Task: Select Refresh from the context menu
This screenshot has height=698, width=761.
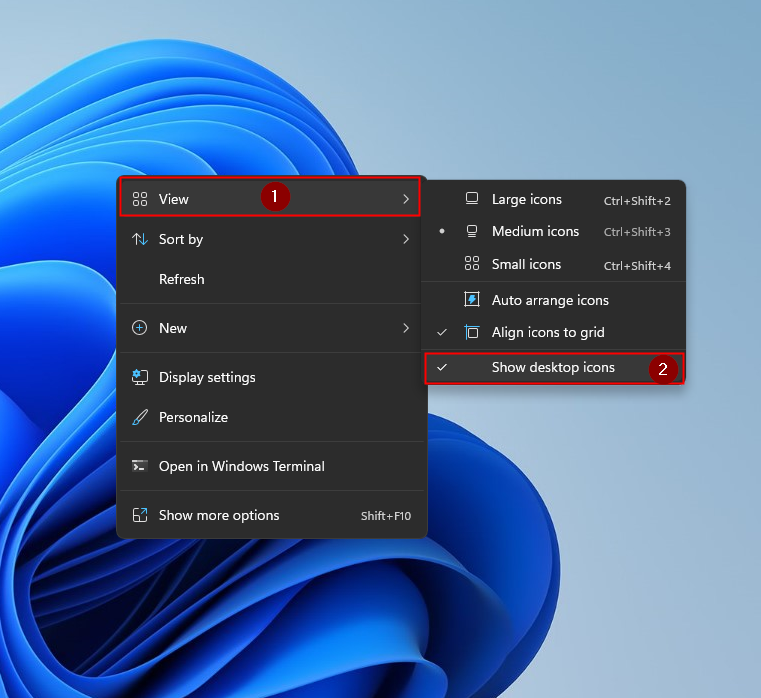Action: (181, 279)
